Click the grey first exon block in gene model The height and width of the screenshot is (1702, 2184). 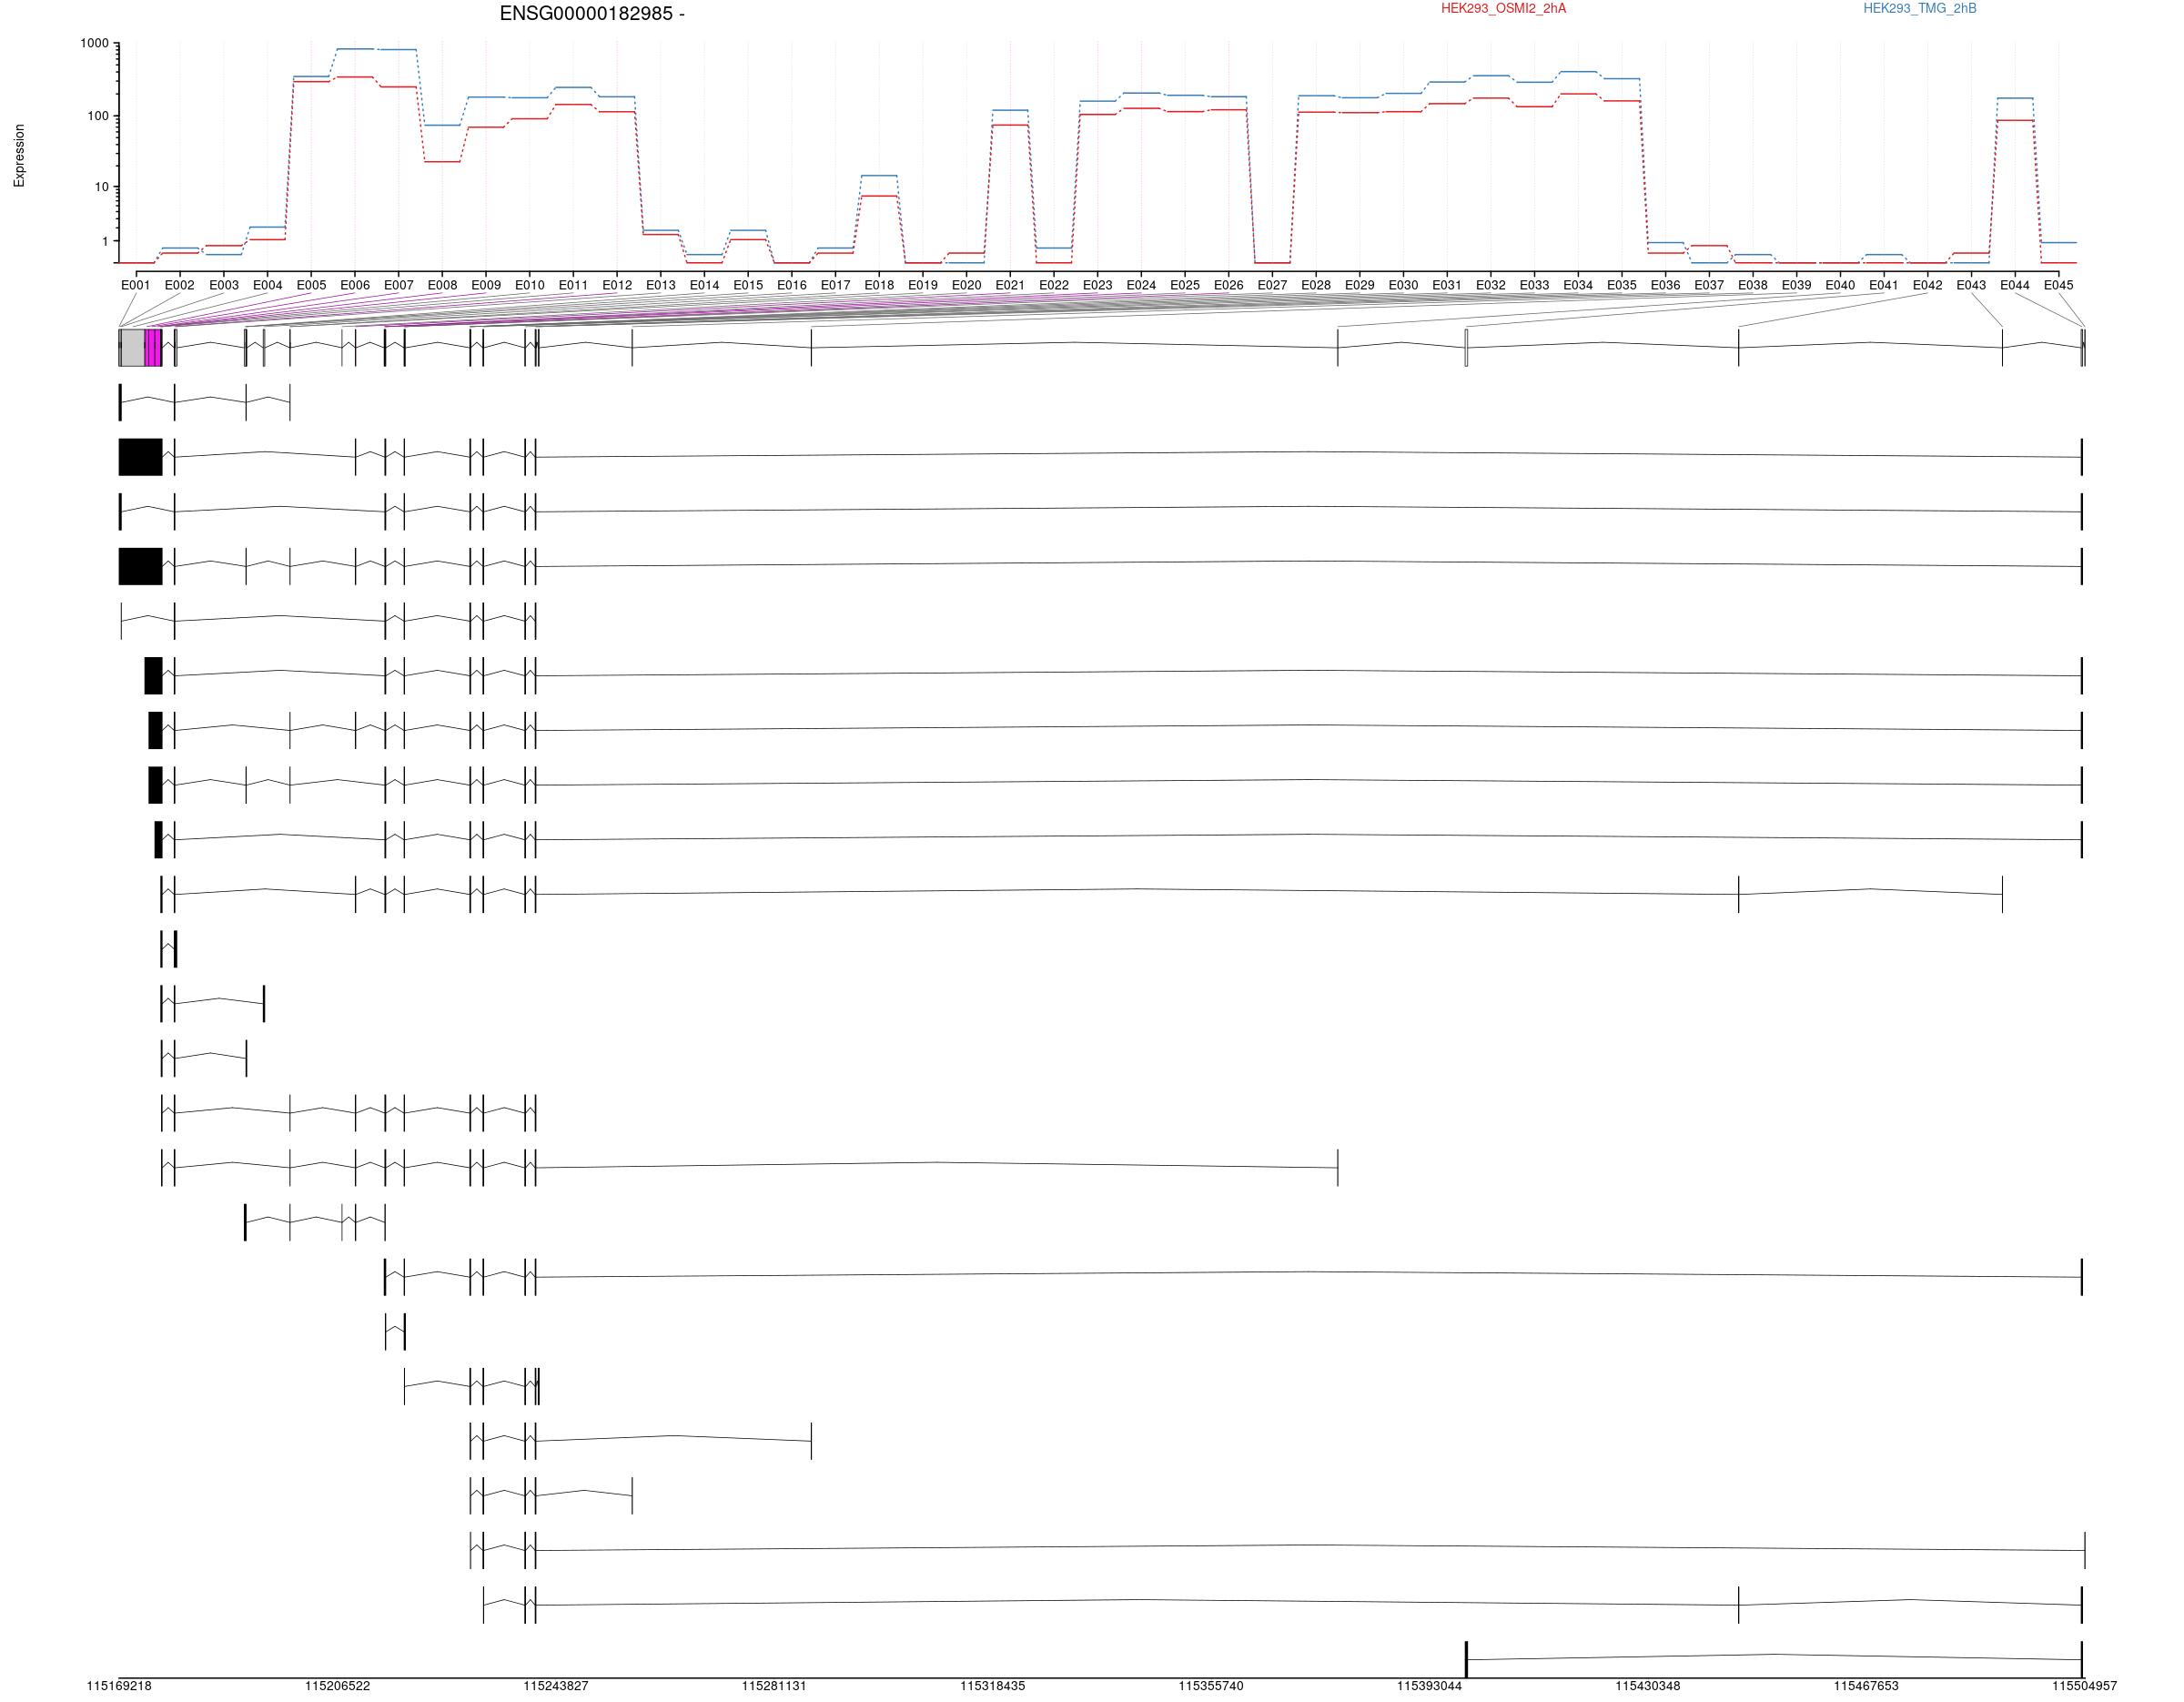tap(132, 347)
